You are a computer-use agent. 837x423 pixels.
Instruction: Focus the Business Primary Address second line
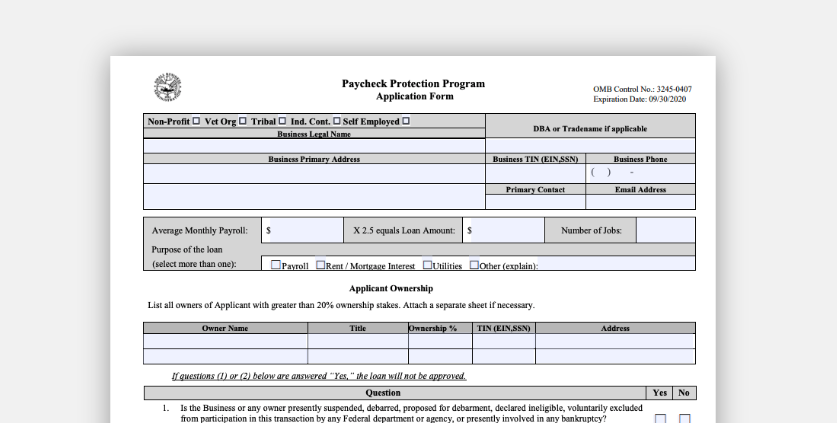coord(314,197)
